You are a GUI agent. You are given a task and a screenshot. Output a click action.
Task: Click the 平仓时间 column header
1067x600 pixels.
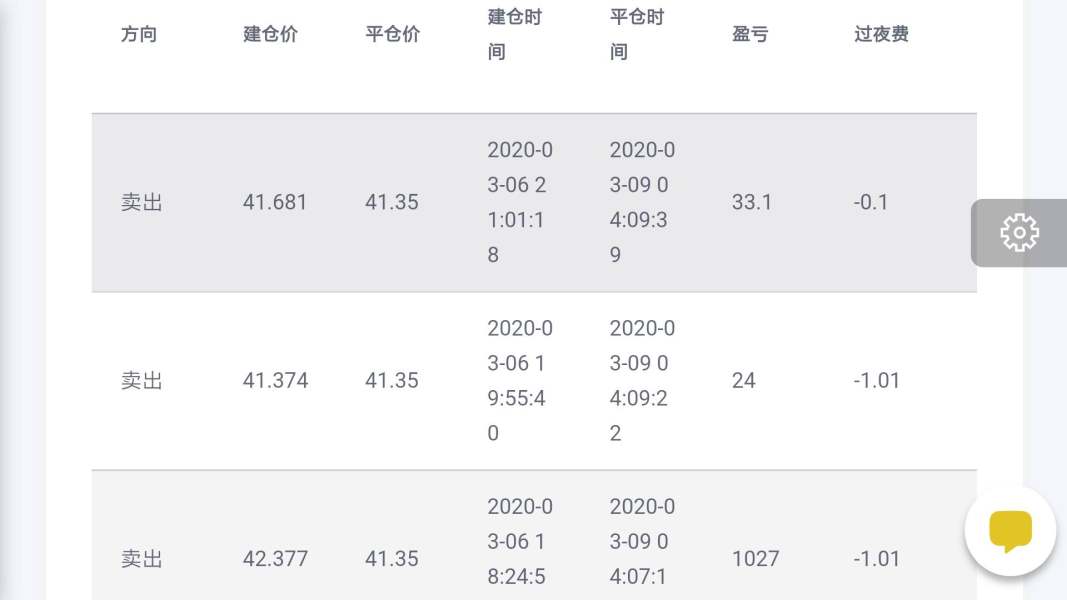click(636, 34)
